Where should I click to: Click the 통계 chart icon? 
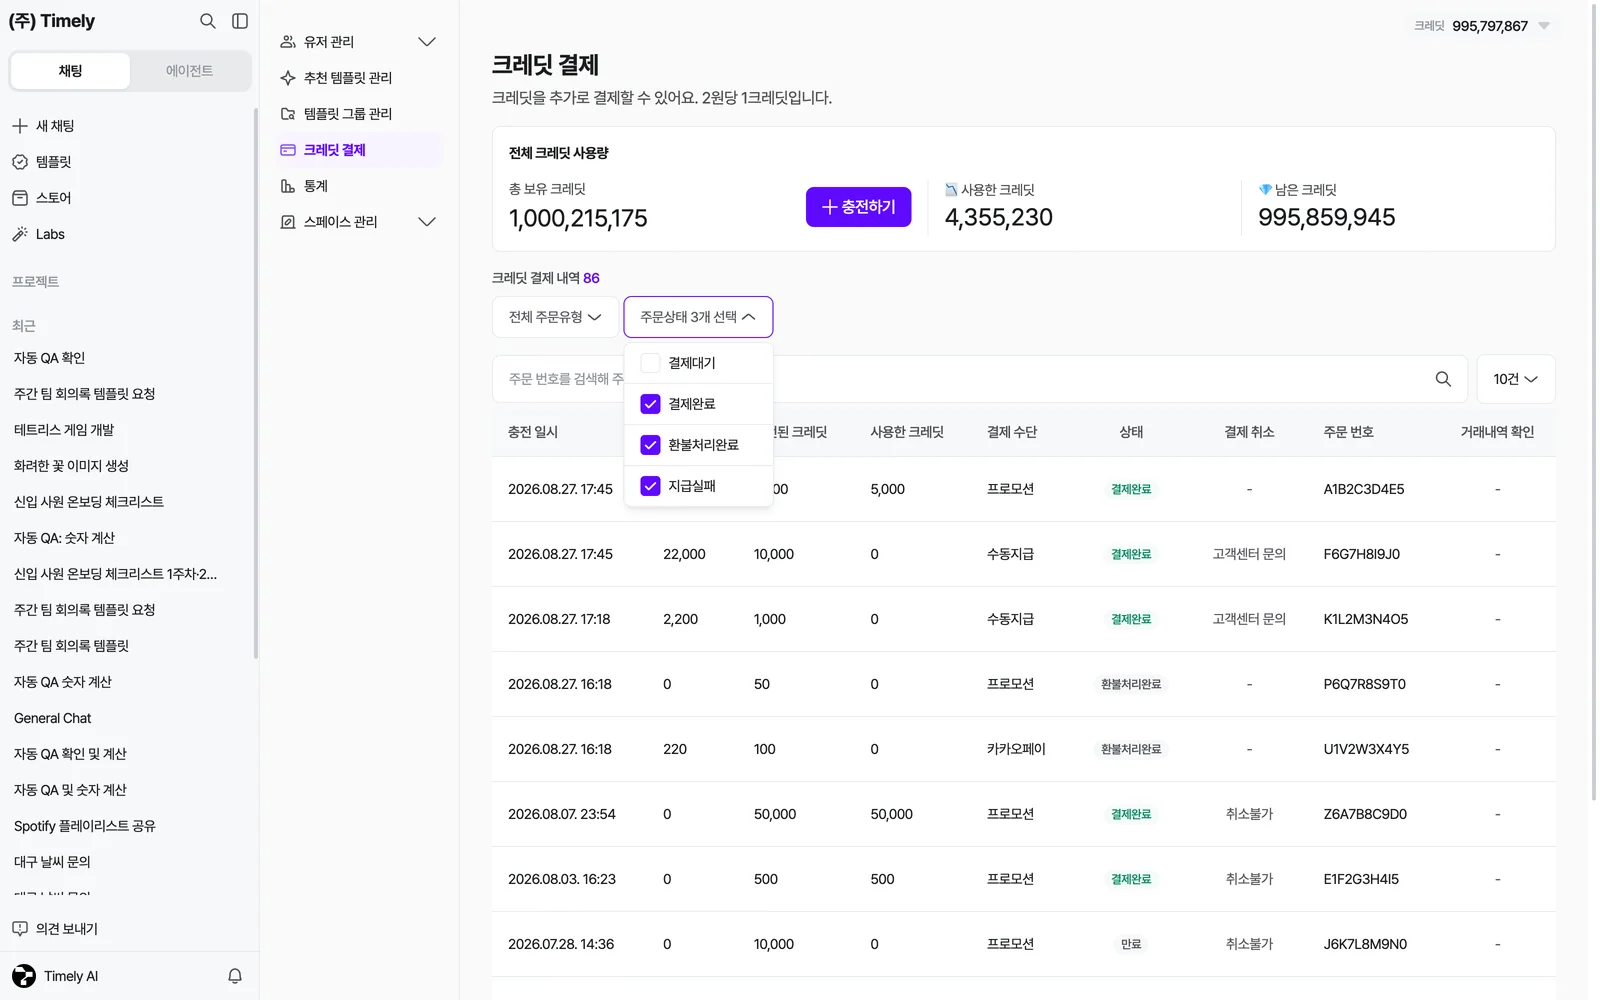[288, 186]
